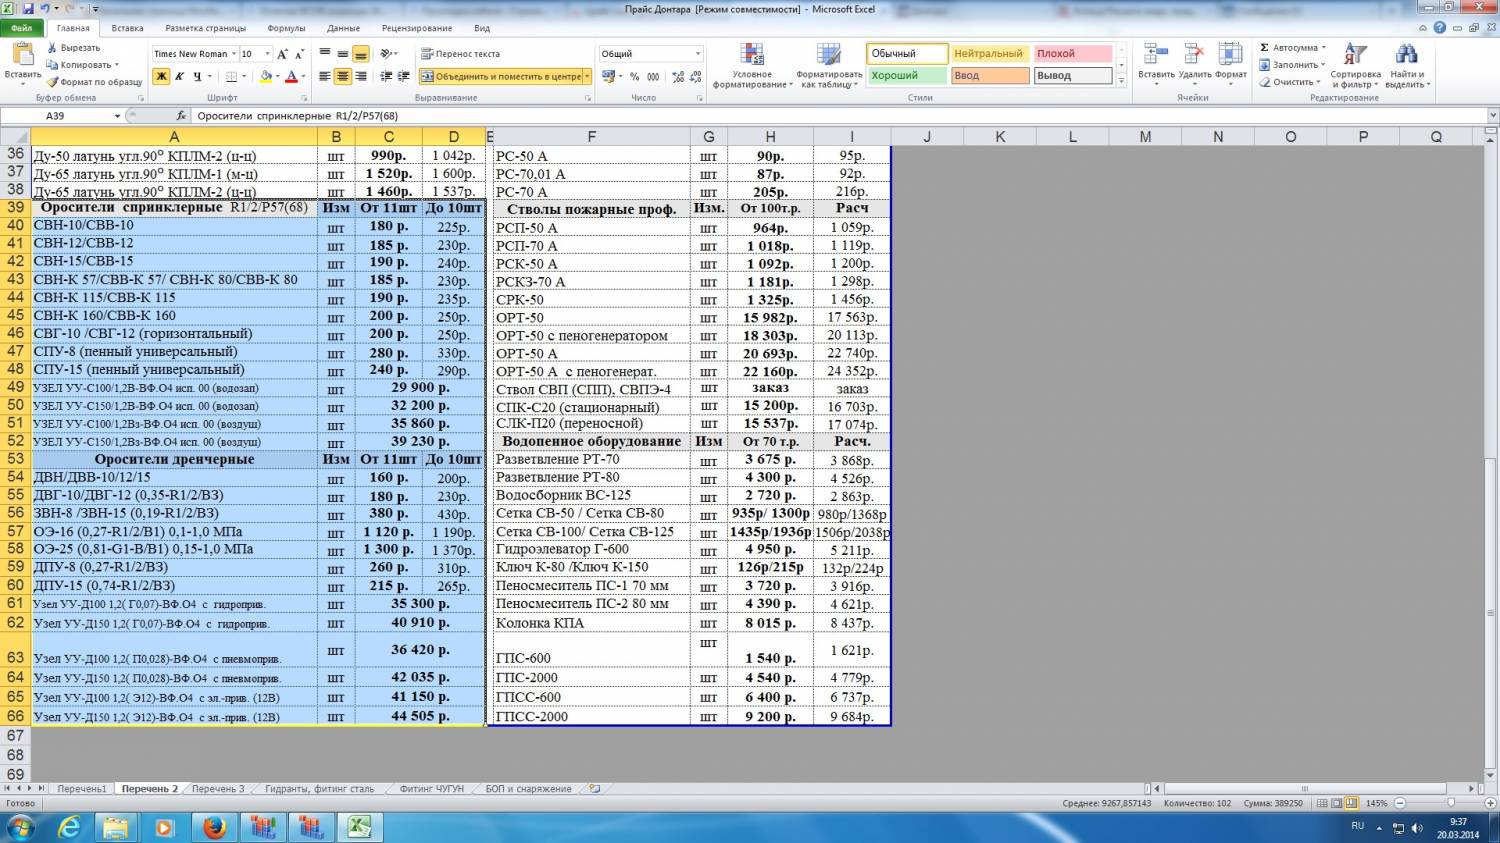Viewport: 1500px width, 843px height.
Task: Click the 'Перенос текста' wrap text button
Action: (x=460, y=54)
